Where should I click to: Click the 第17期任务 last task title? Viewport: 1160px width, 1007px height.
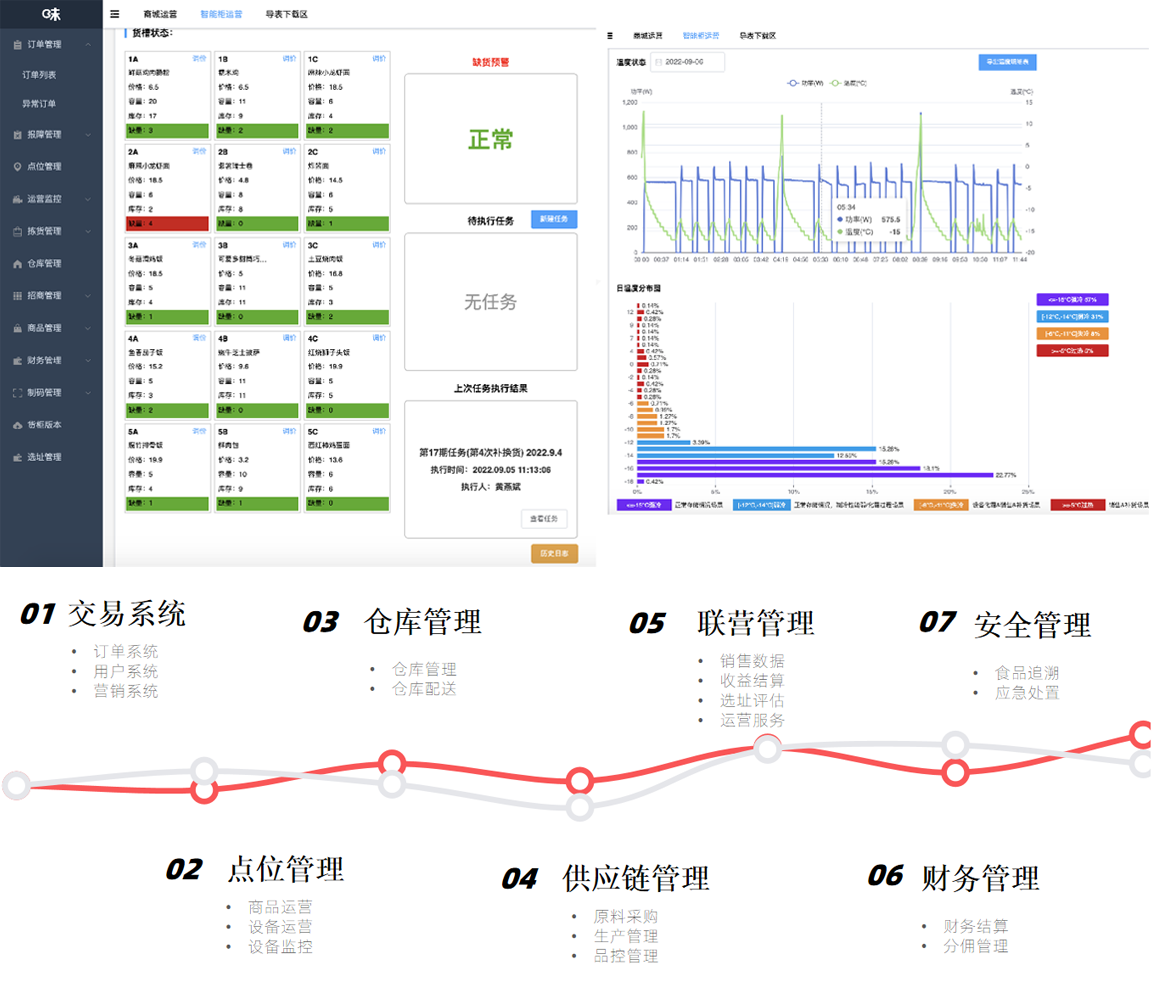(490, 453)
